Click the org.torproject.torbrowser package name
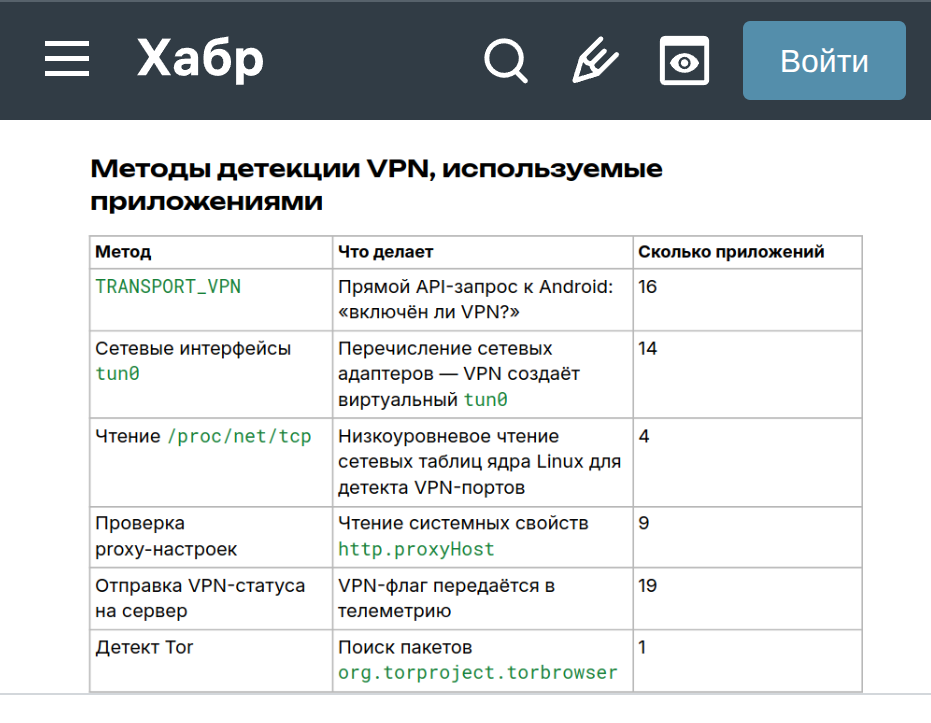The height and width of the screenshot is (723, 931). point(478,673)
